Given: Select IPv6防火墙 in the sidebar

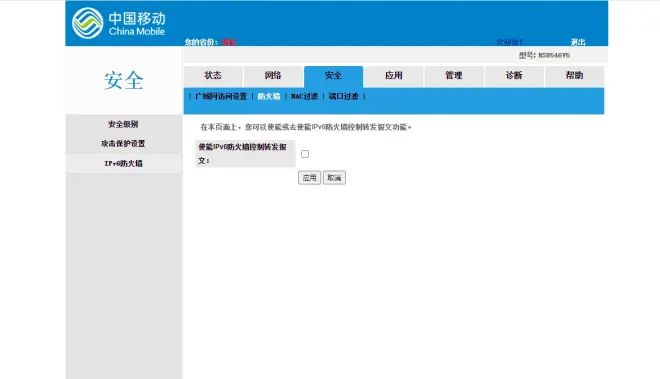Looking at the screenshot, I should tap(123, 163).
